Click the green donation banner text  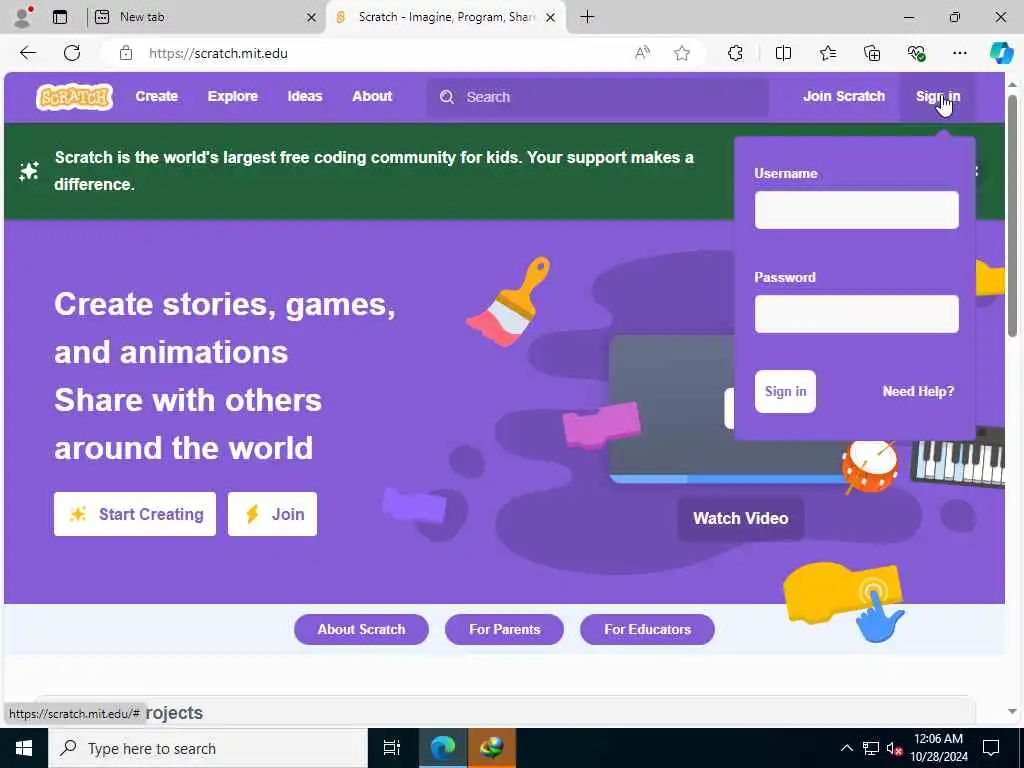(x=374, y=170)
